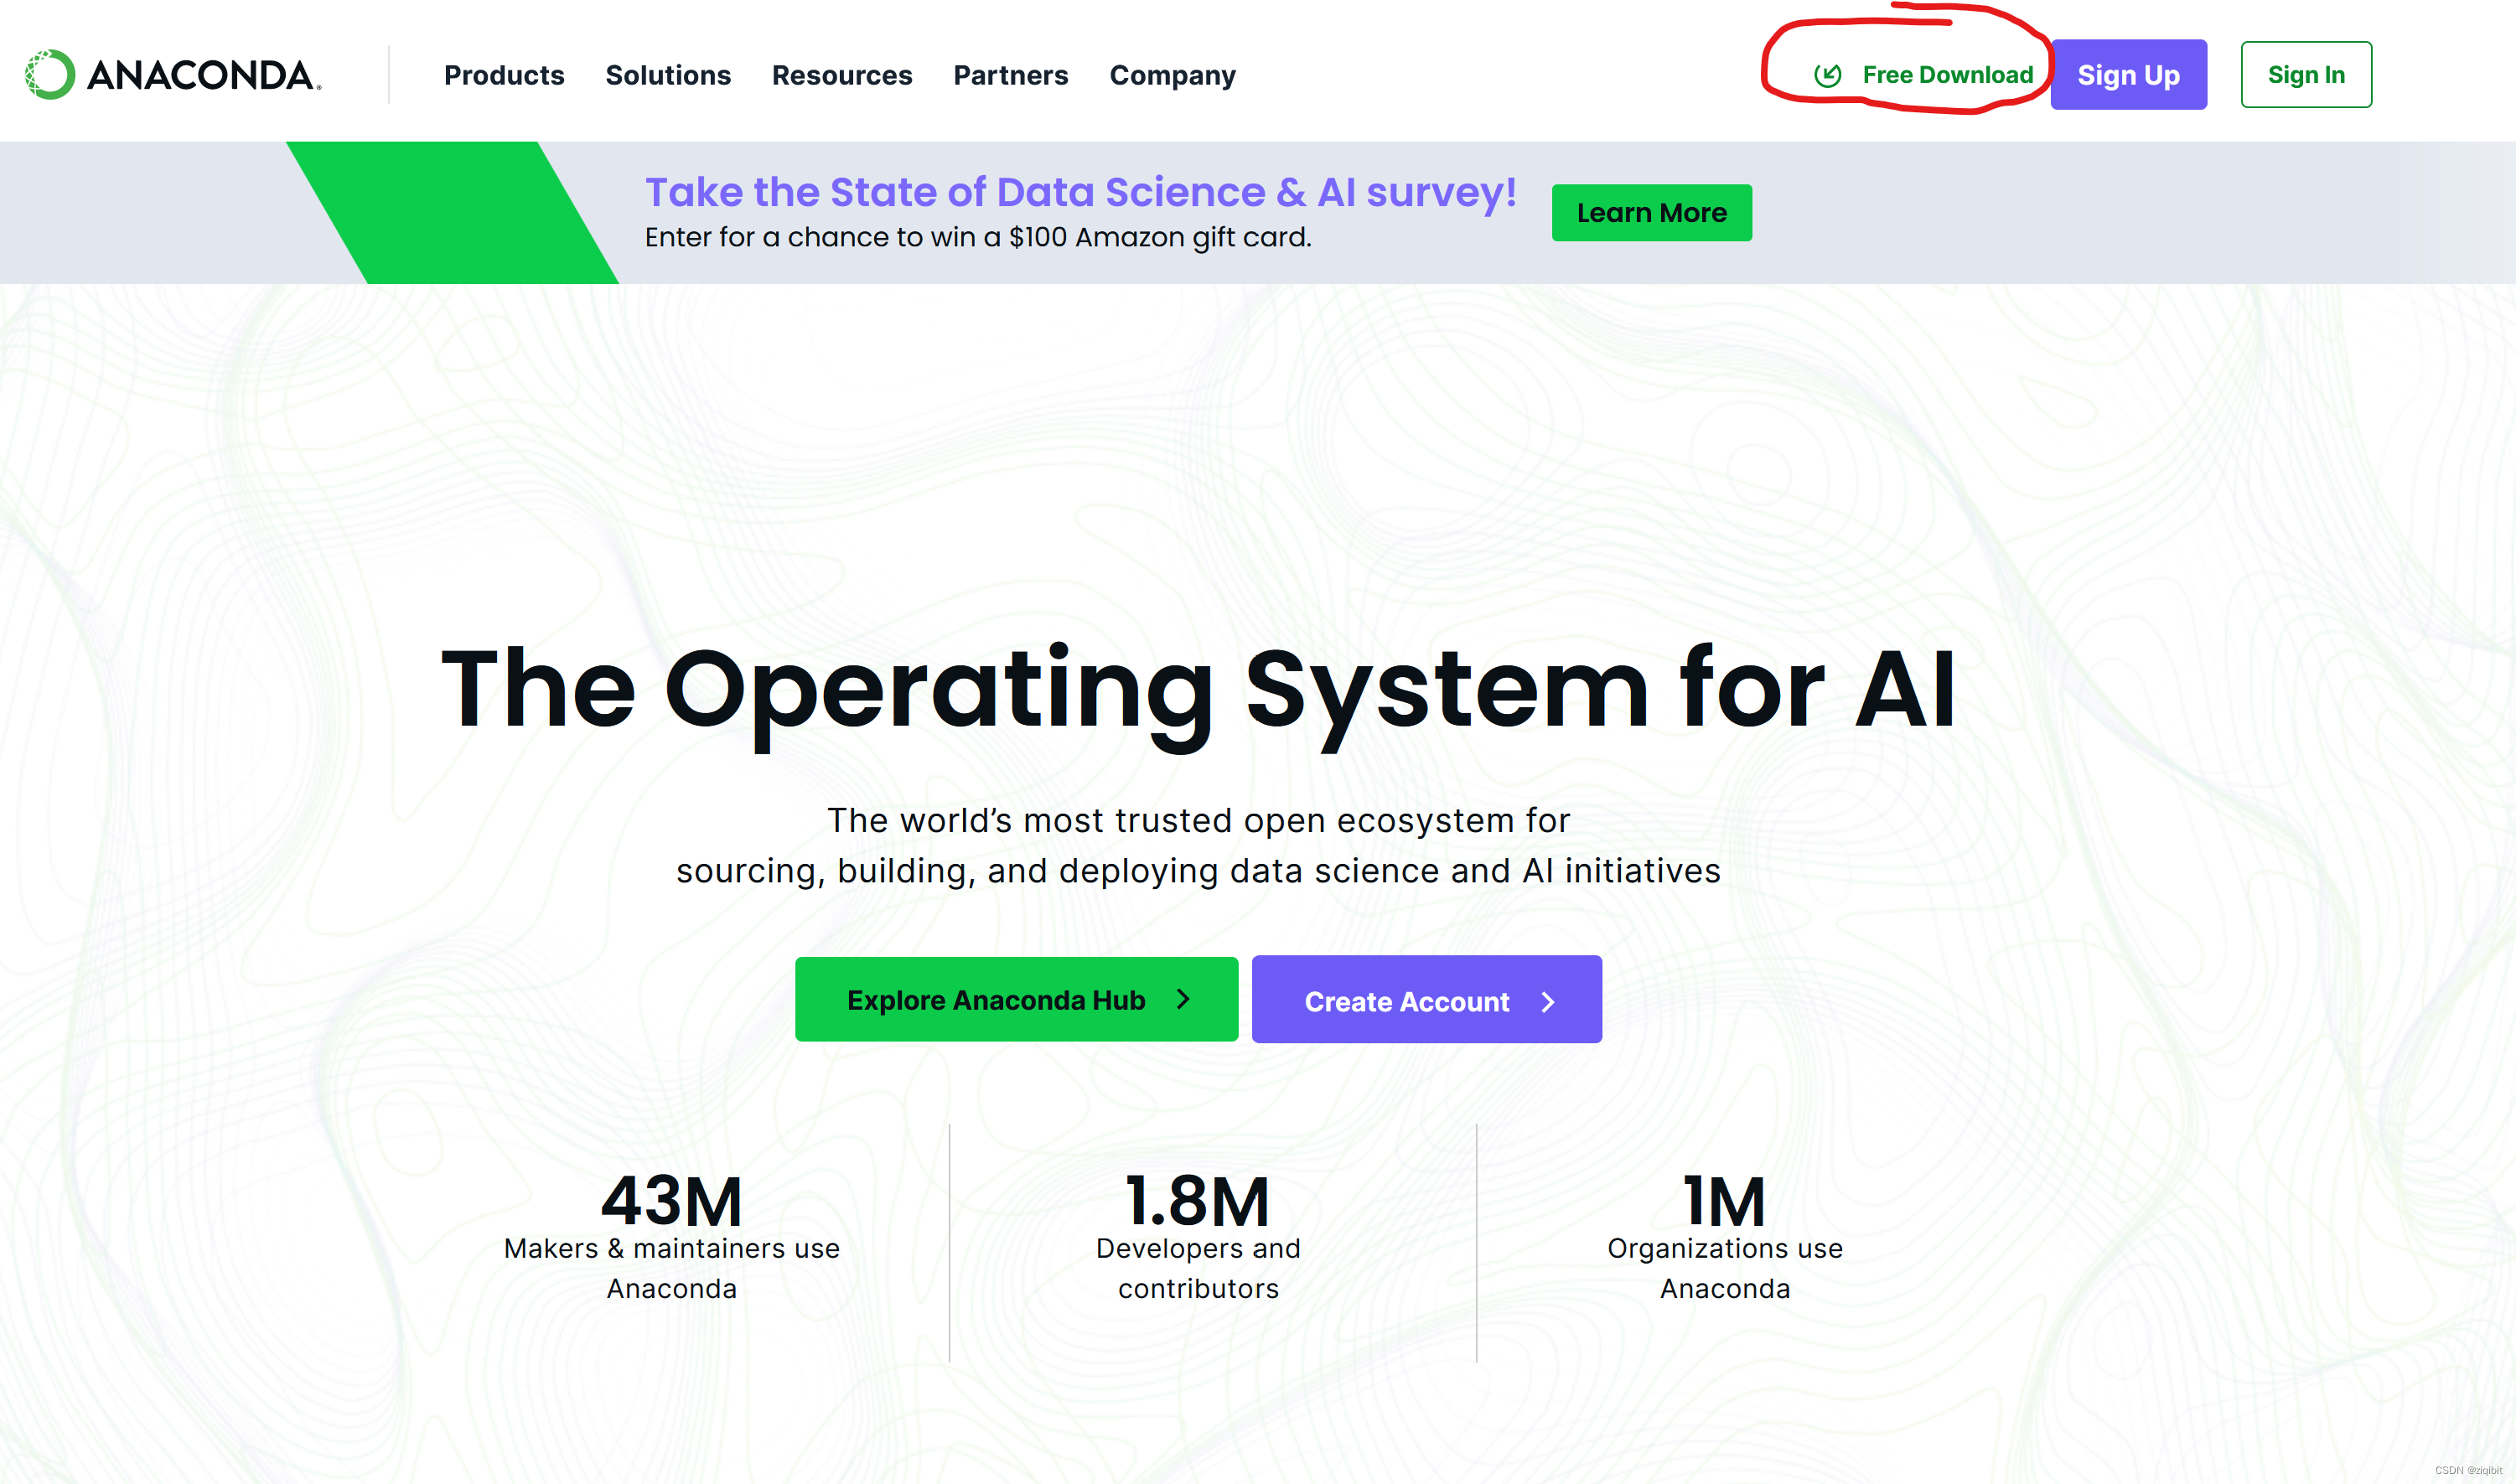This screenshot has height=1484, width=2516.
Task: Click chevron on Create Account button
Action: 1548,1001
